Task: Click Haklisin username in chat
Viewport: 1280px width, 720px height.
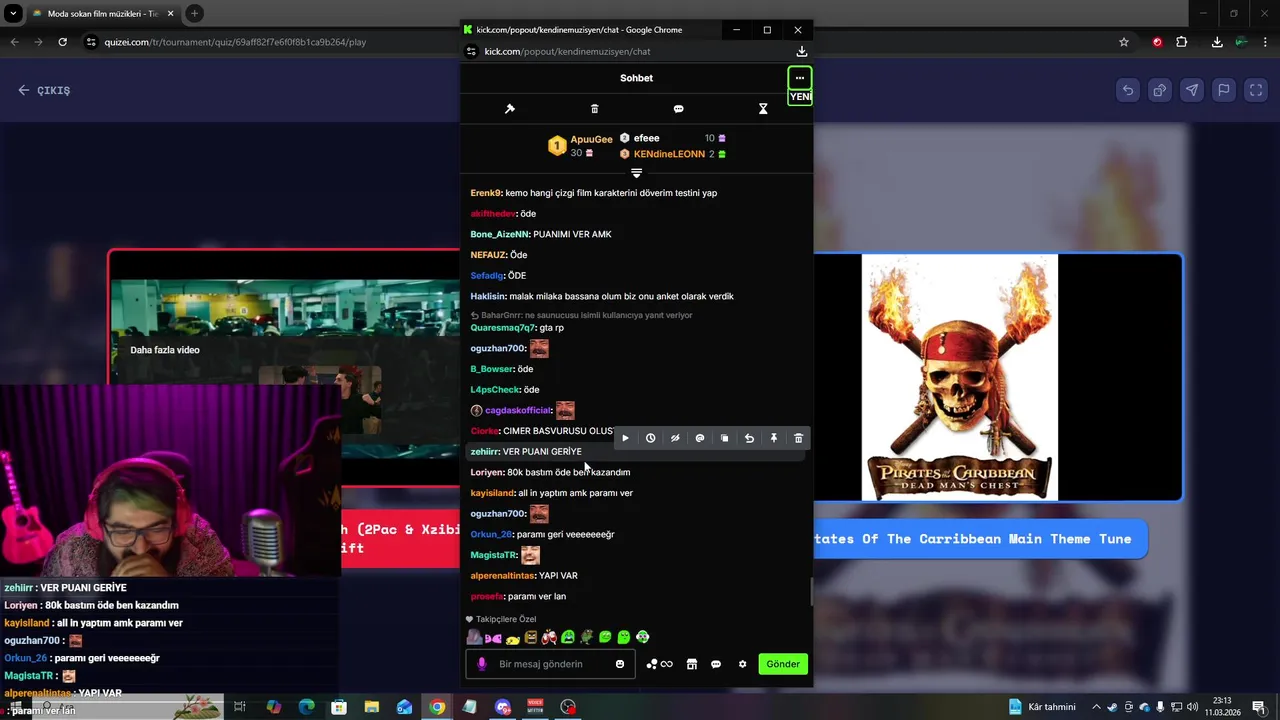Action: [x=488, y=296]
